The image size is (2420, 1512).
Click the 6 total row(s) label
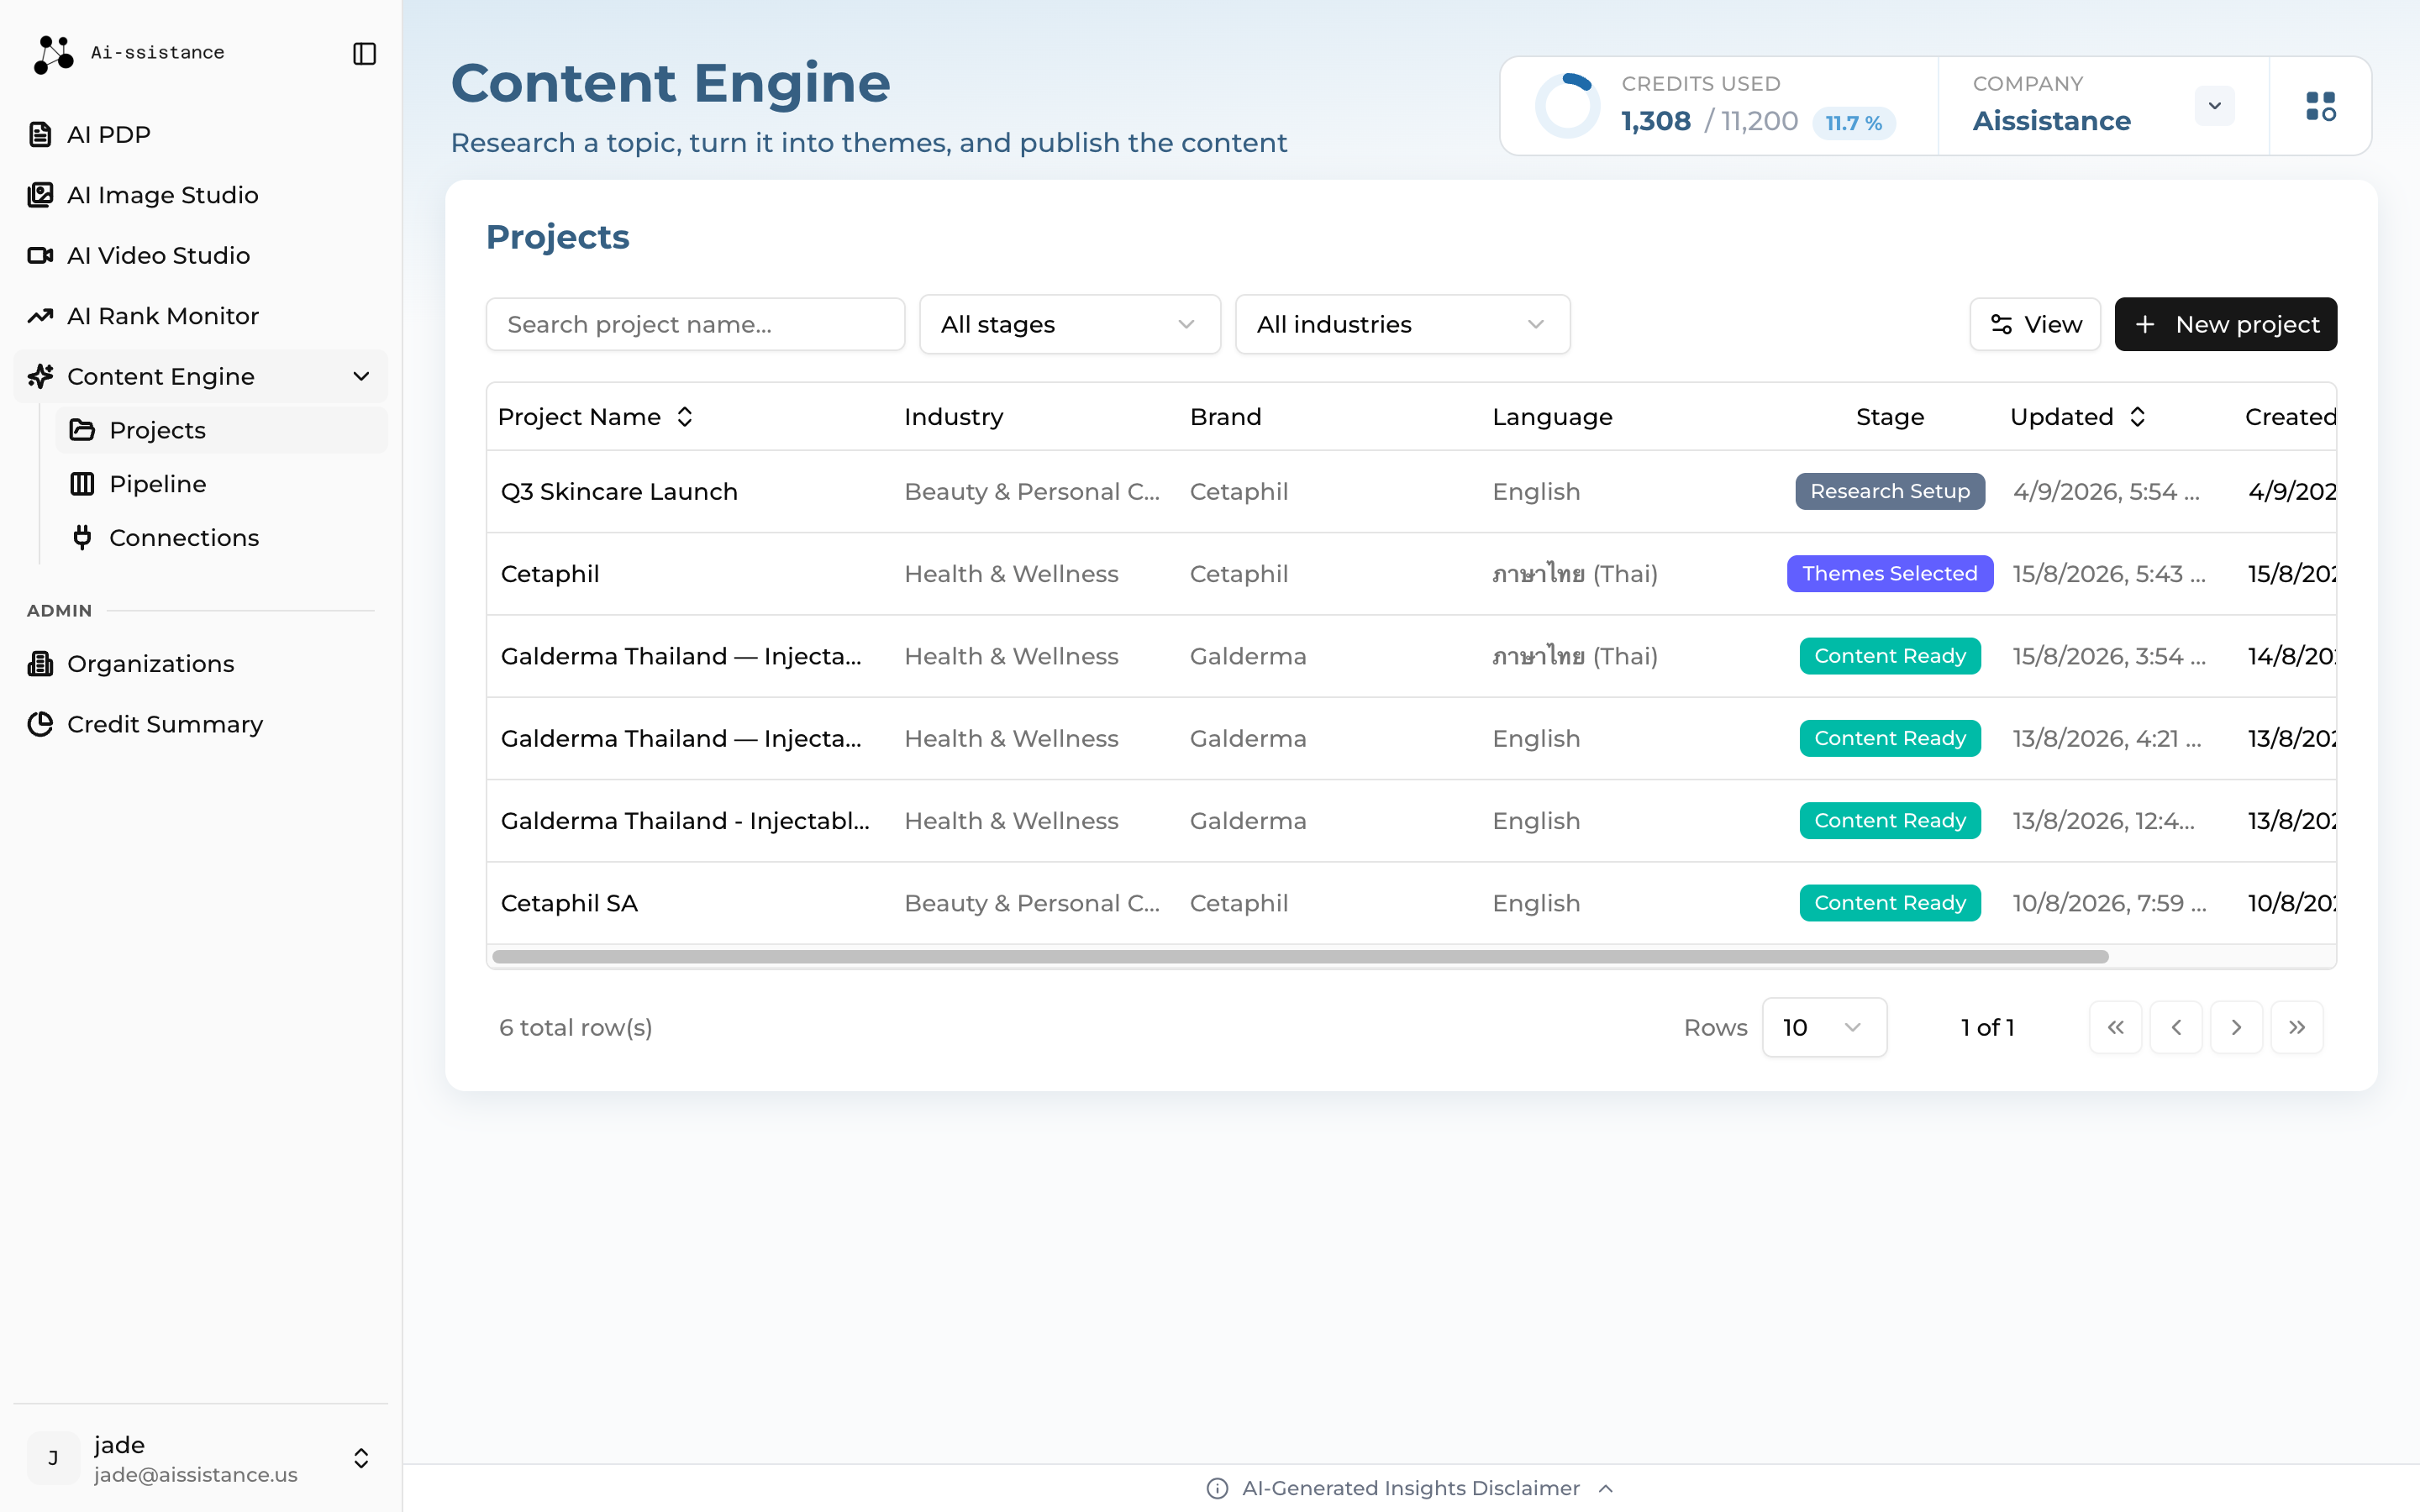point(576,1027)
